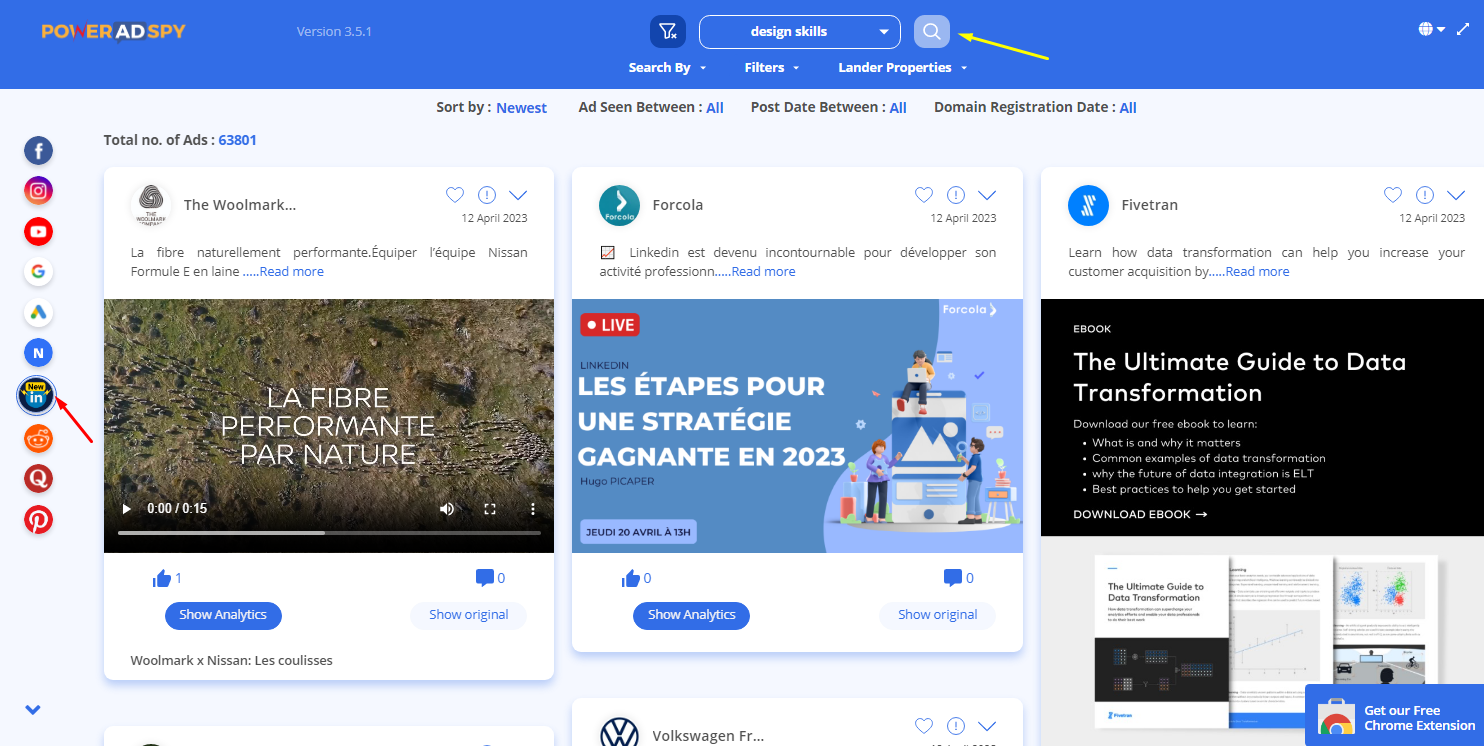The width and height of the screenshot is (1484, 746).
Task: Click Read more on Fivetran ad text
Action: point(1258,272)
